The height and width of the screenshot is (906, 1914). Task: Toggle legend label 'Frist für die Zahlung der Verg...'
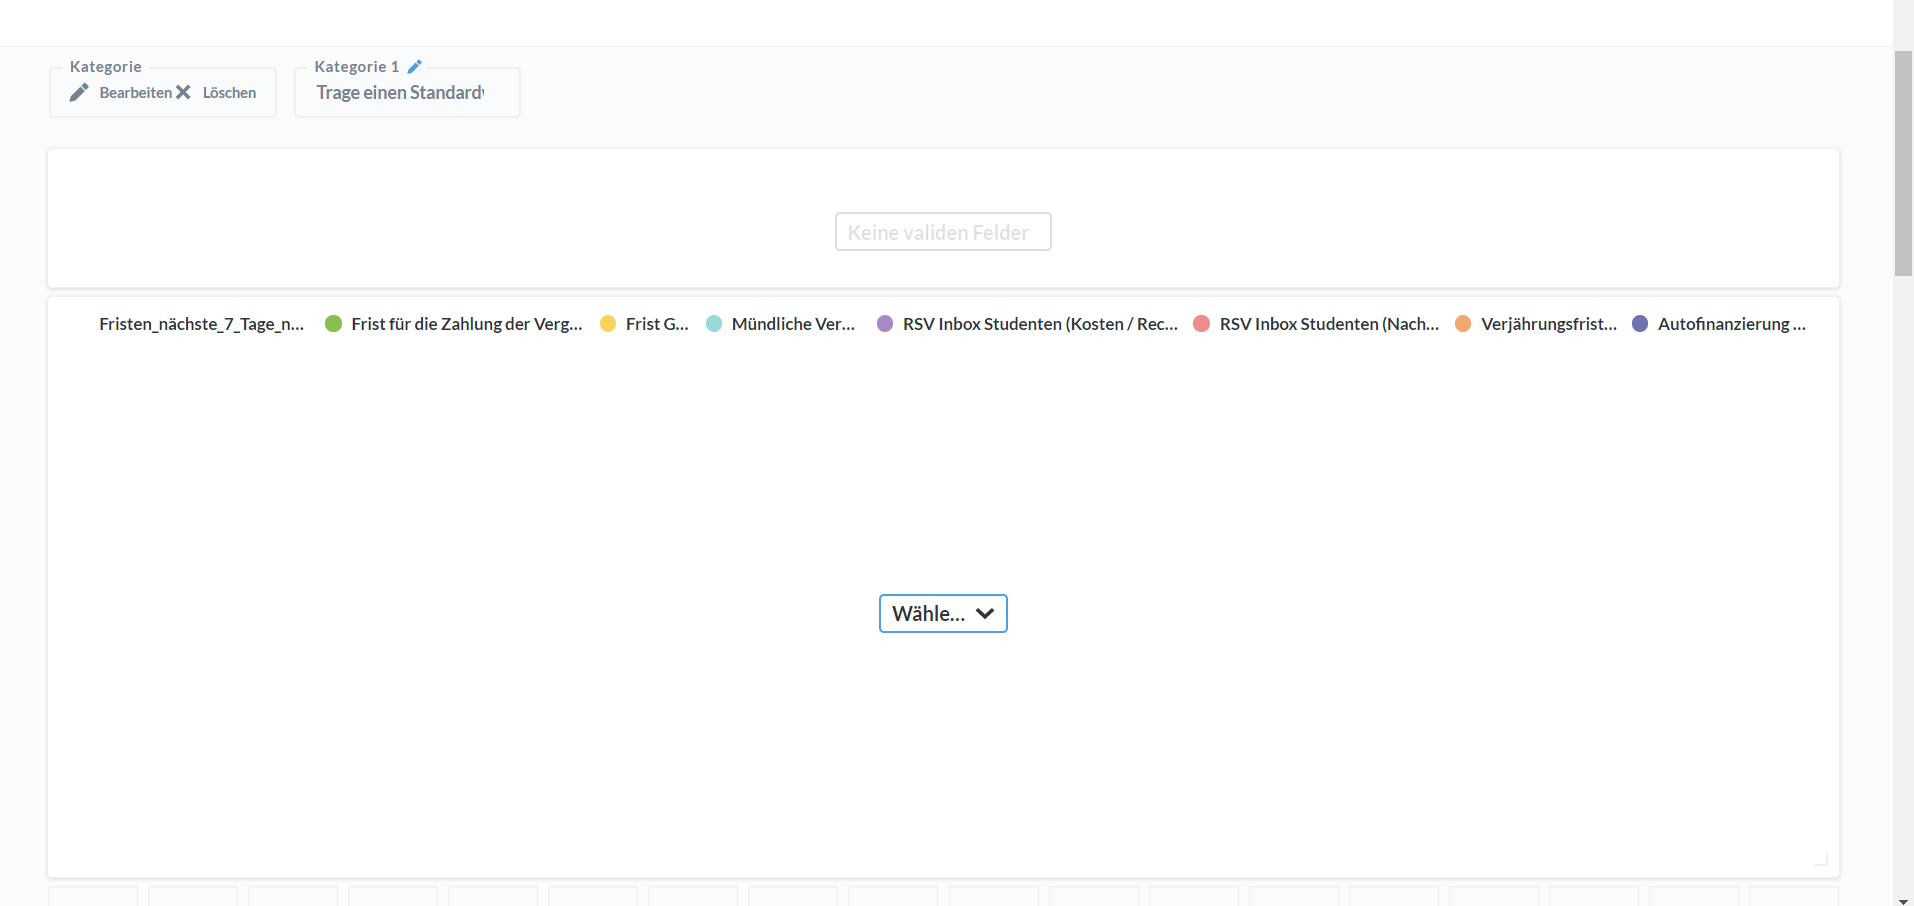[x=467, y=324]
